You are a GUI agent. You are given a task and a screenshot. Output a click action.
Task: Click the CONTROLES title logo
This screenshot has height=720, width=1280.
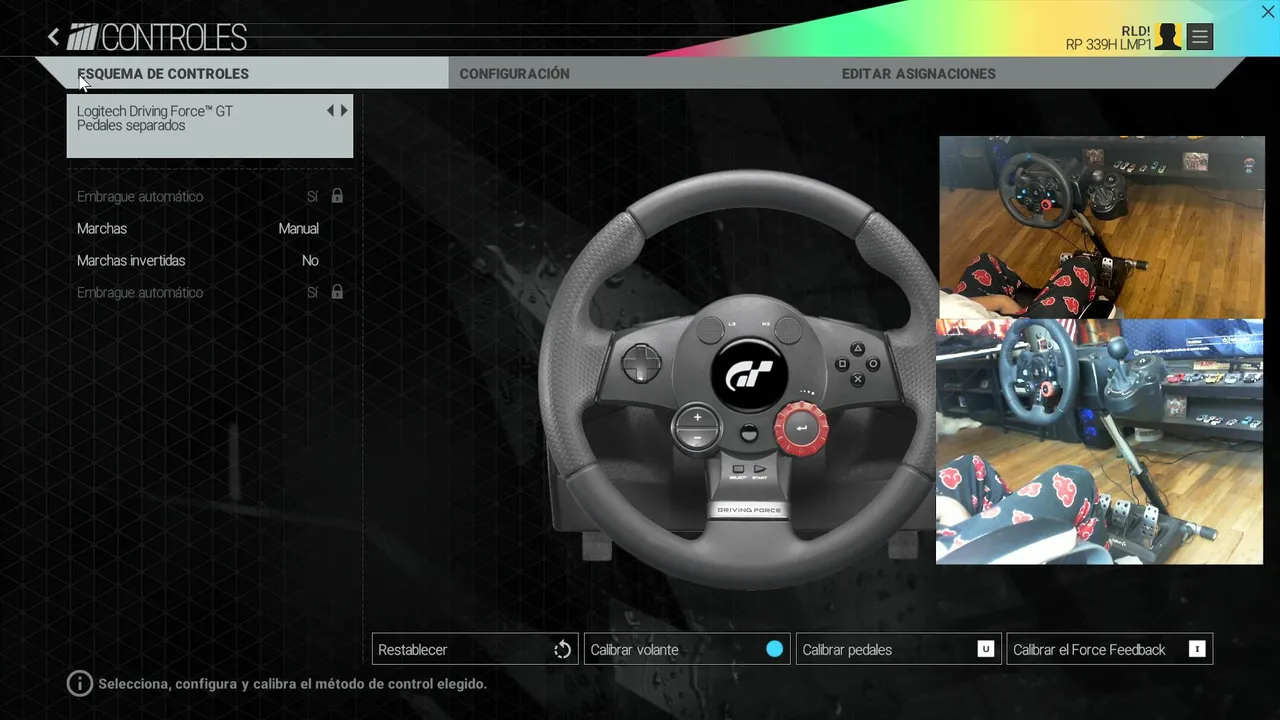pyautogui.click(x=157, y=38)
